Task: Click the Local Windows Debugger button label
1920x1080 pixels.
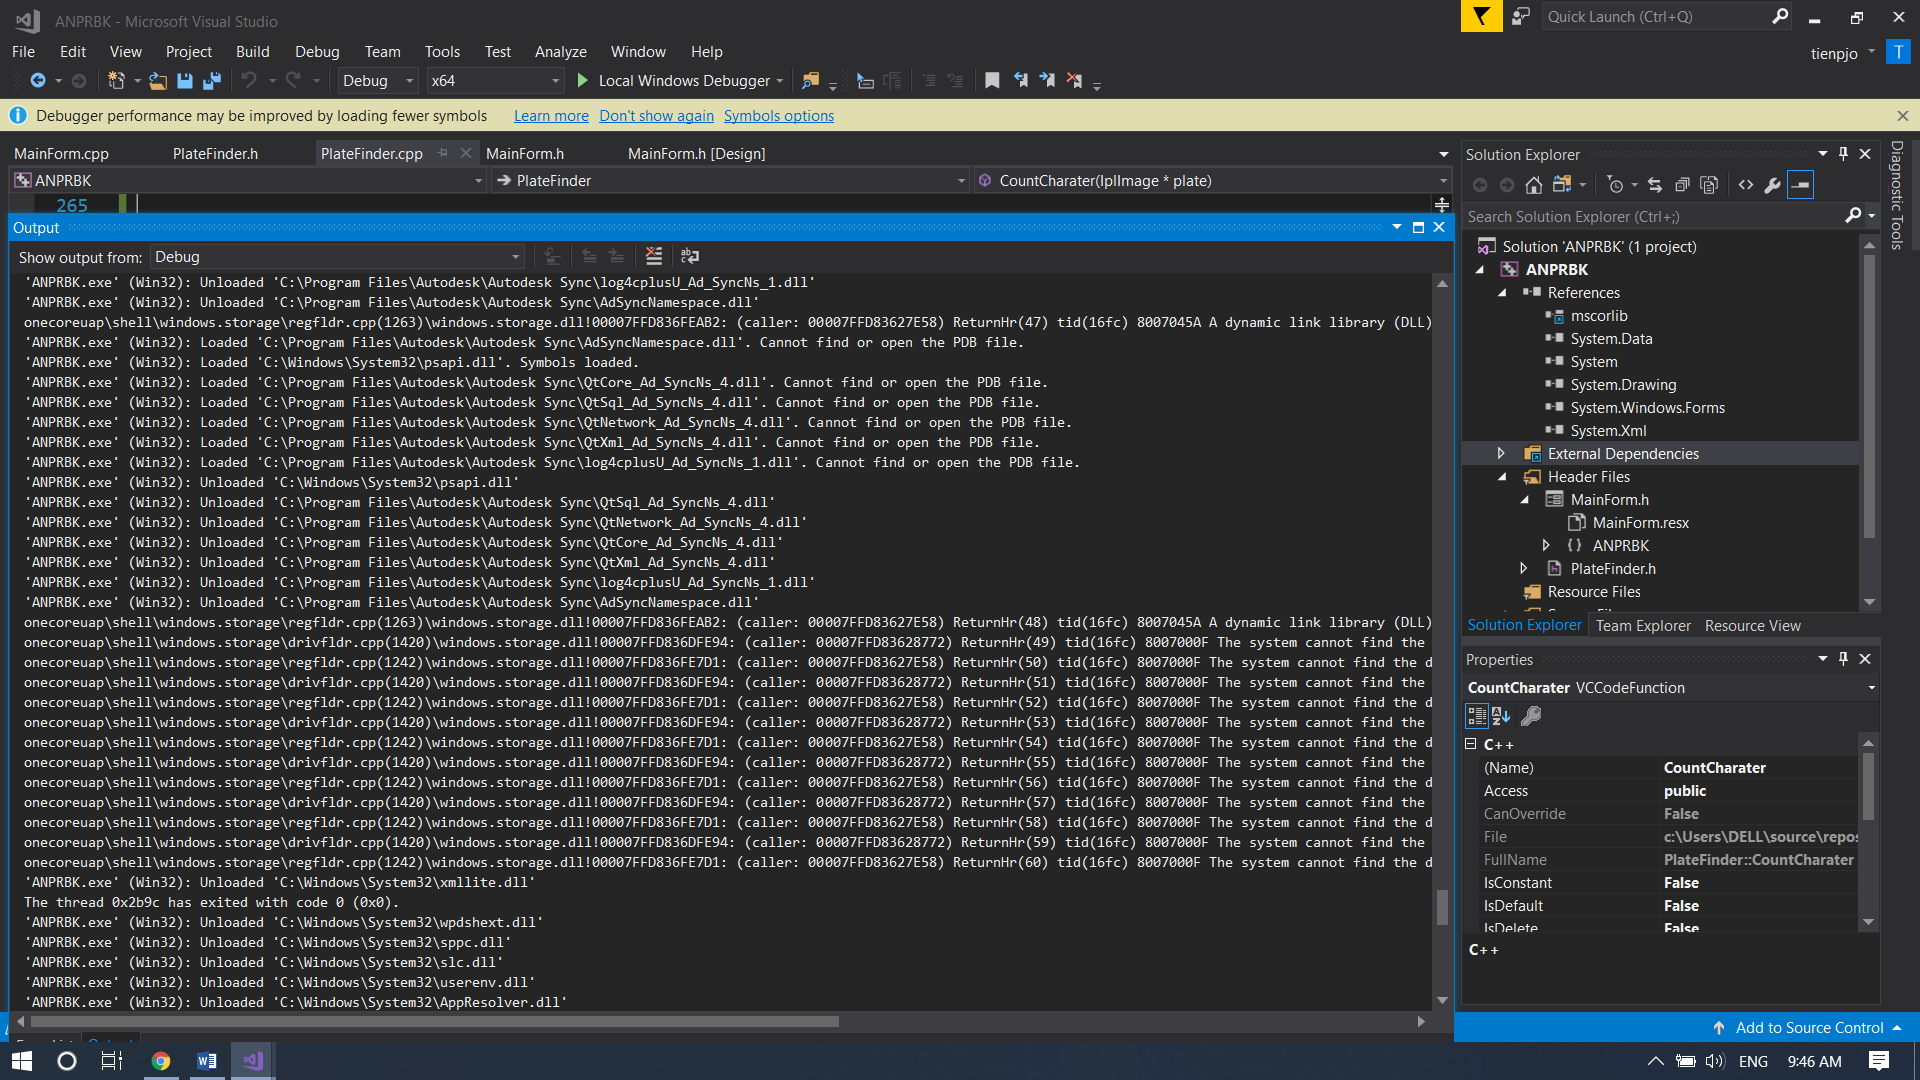Action: pos(684,81)
